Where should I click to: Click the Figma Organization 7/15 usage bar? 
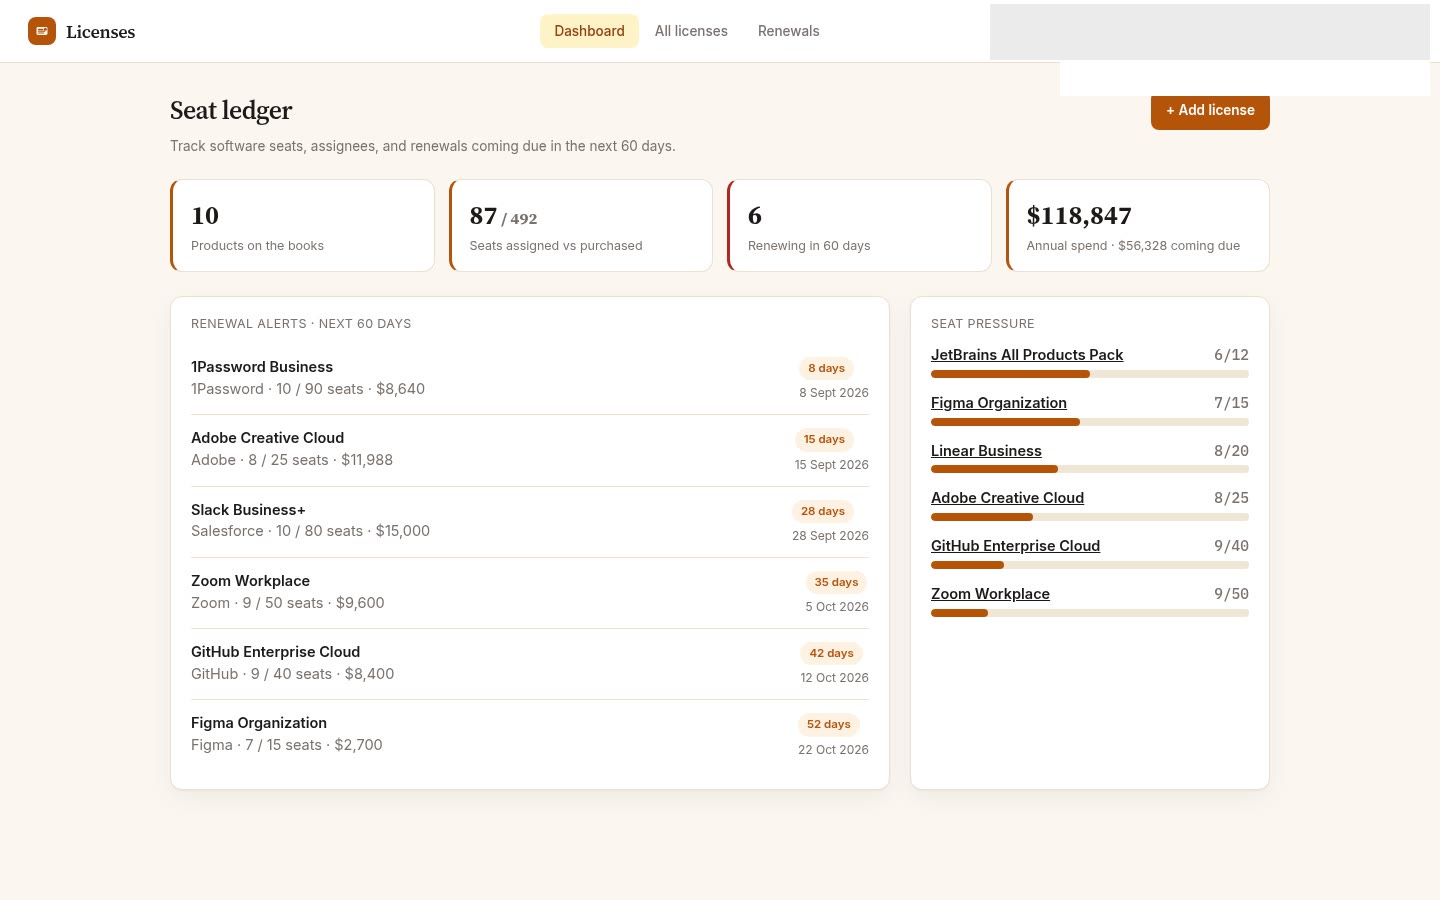tap(1090, 422)
